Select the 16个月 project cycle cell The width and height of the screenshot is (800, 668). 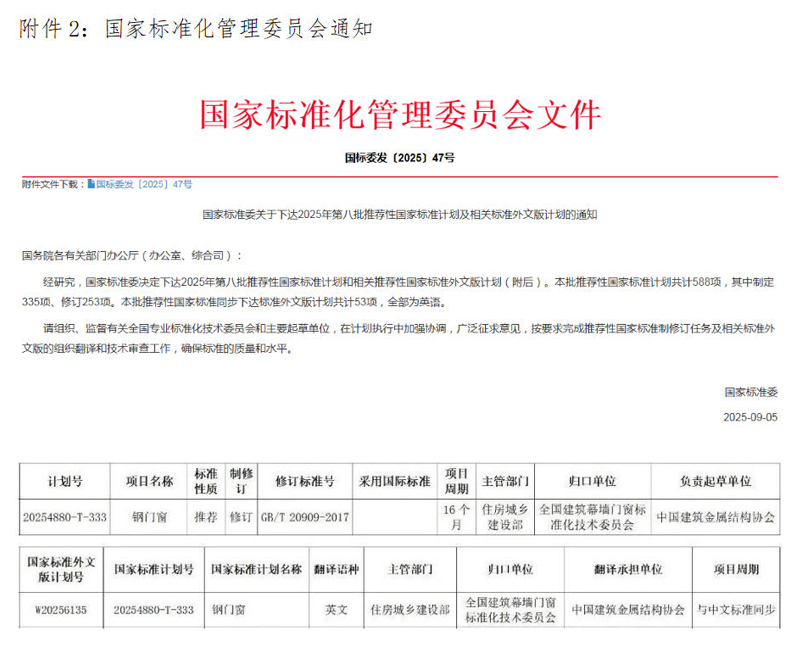457,517
